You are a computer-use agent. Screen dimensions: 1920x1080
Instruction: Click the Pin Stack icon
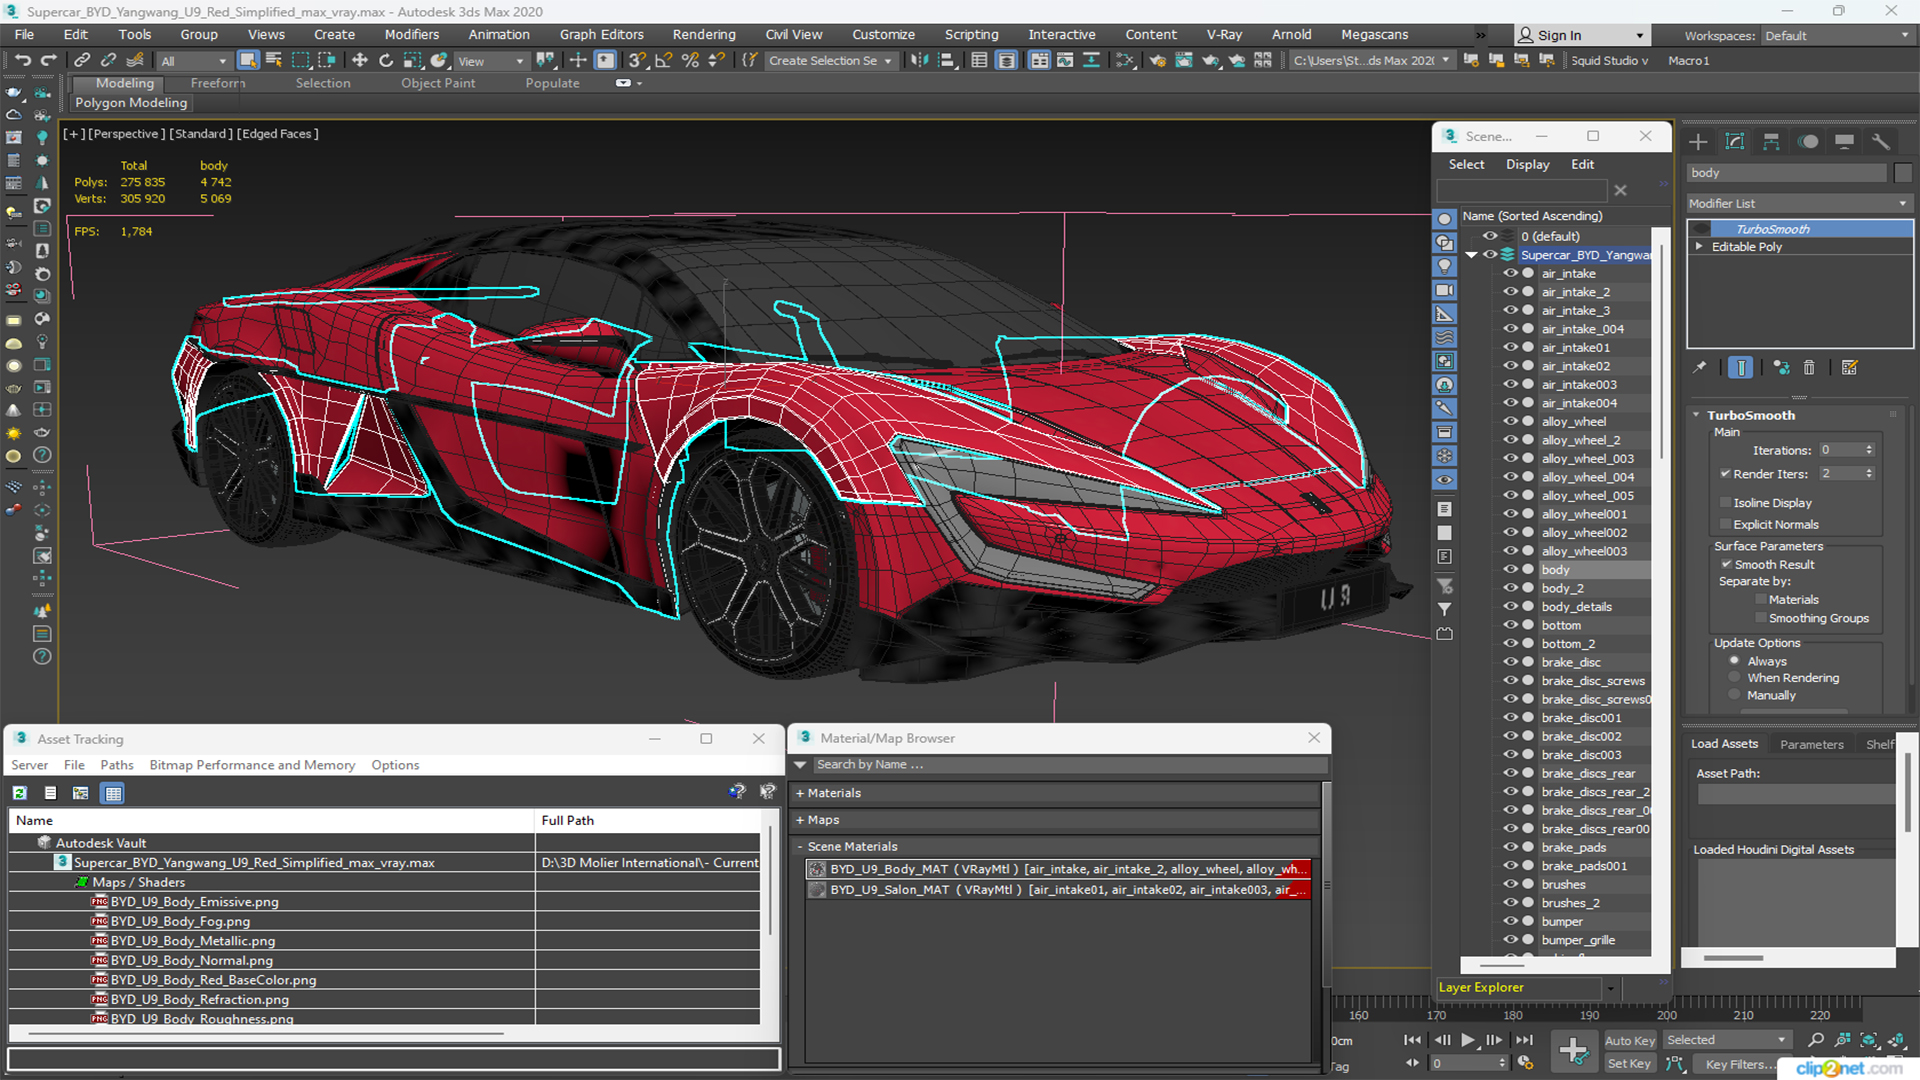click(1700, 368)
